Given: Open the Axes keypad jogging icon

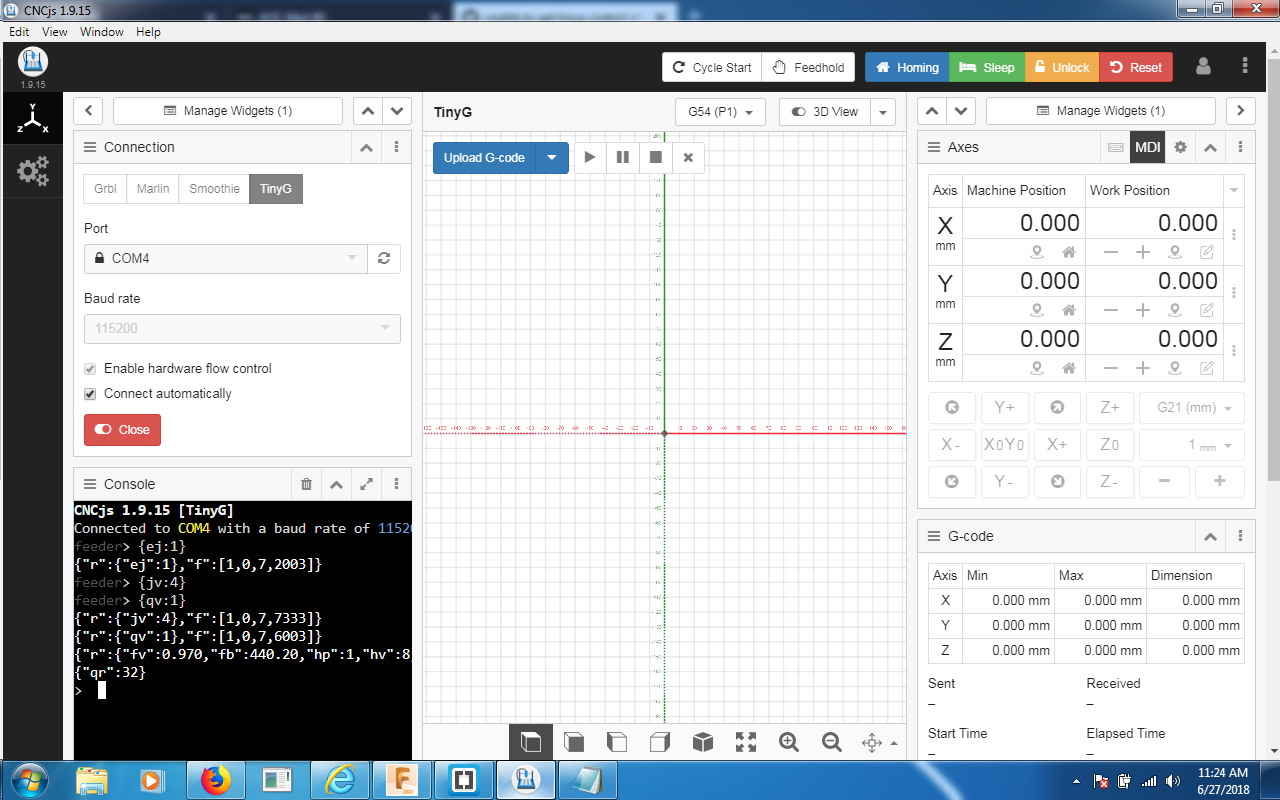Looking at the screenshot, I should click(x=1116, y=147).
